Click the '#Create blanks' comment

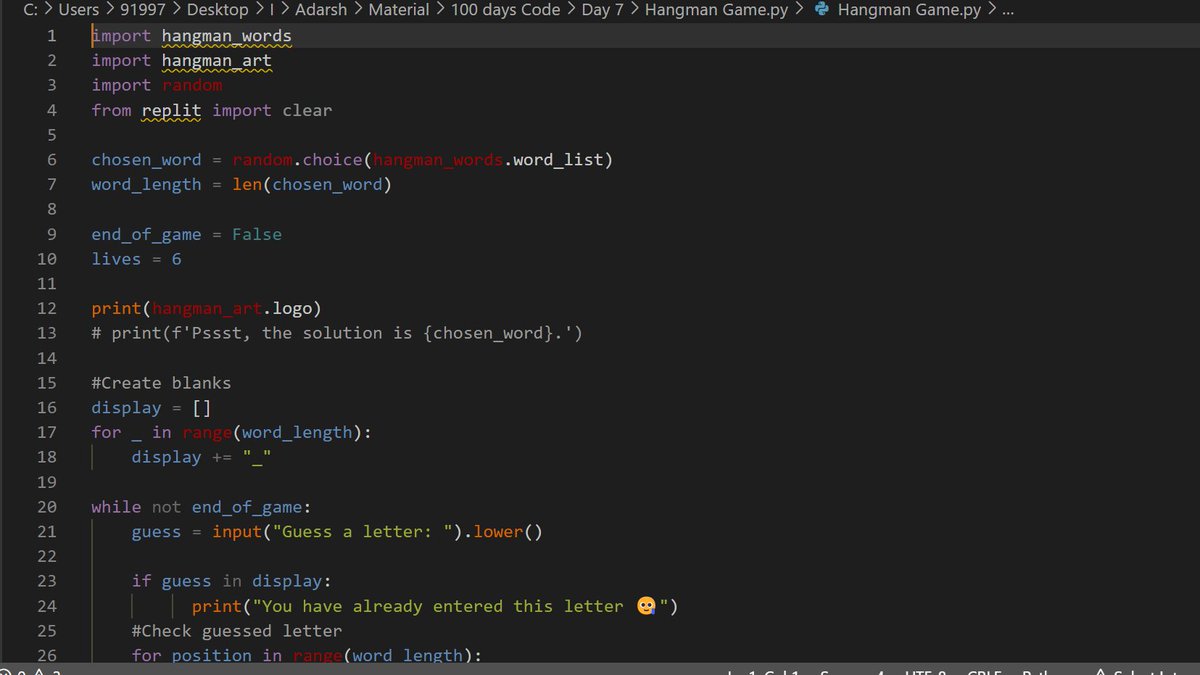point(161,383)
